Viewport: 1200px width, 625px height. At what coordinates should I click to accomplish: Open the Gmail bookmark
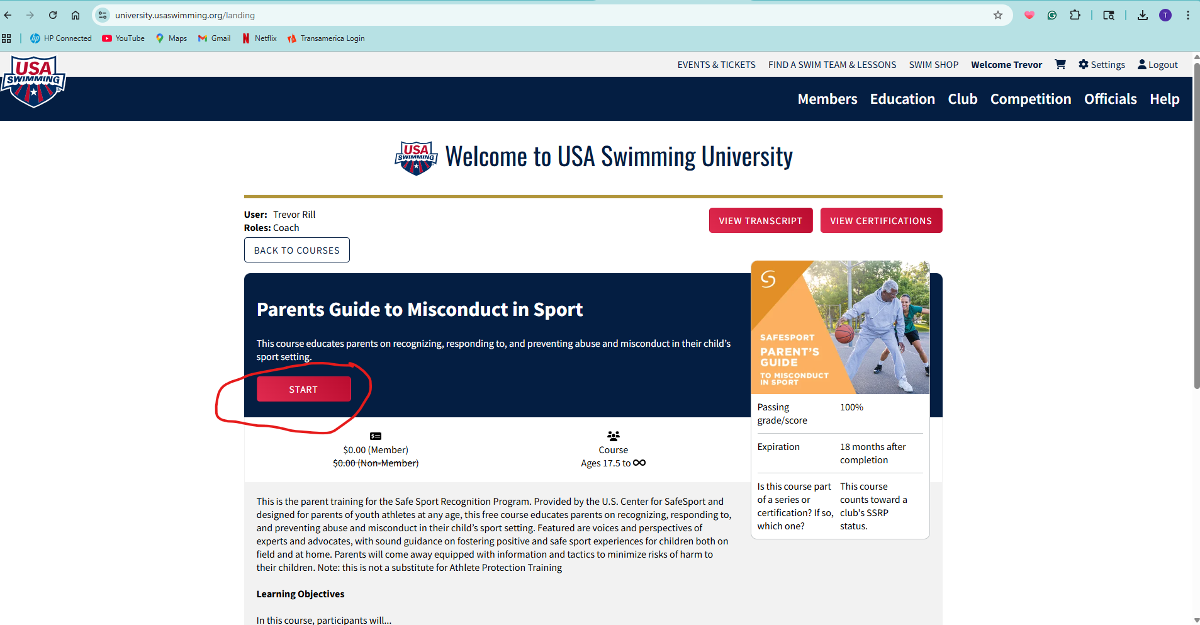click(214, 39)
